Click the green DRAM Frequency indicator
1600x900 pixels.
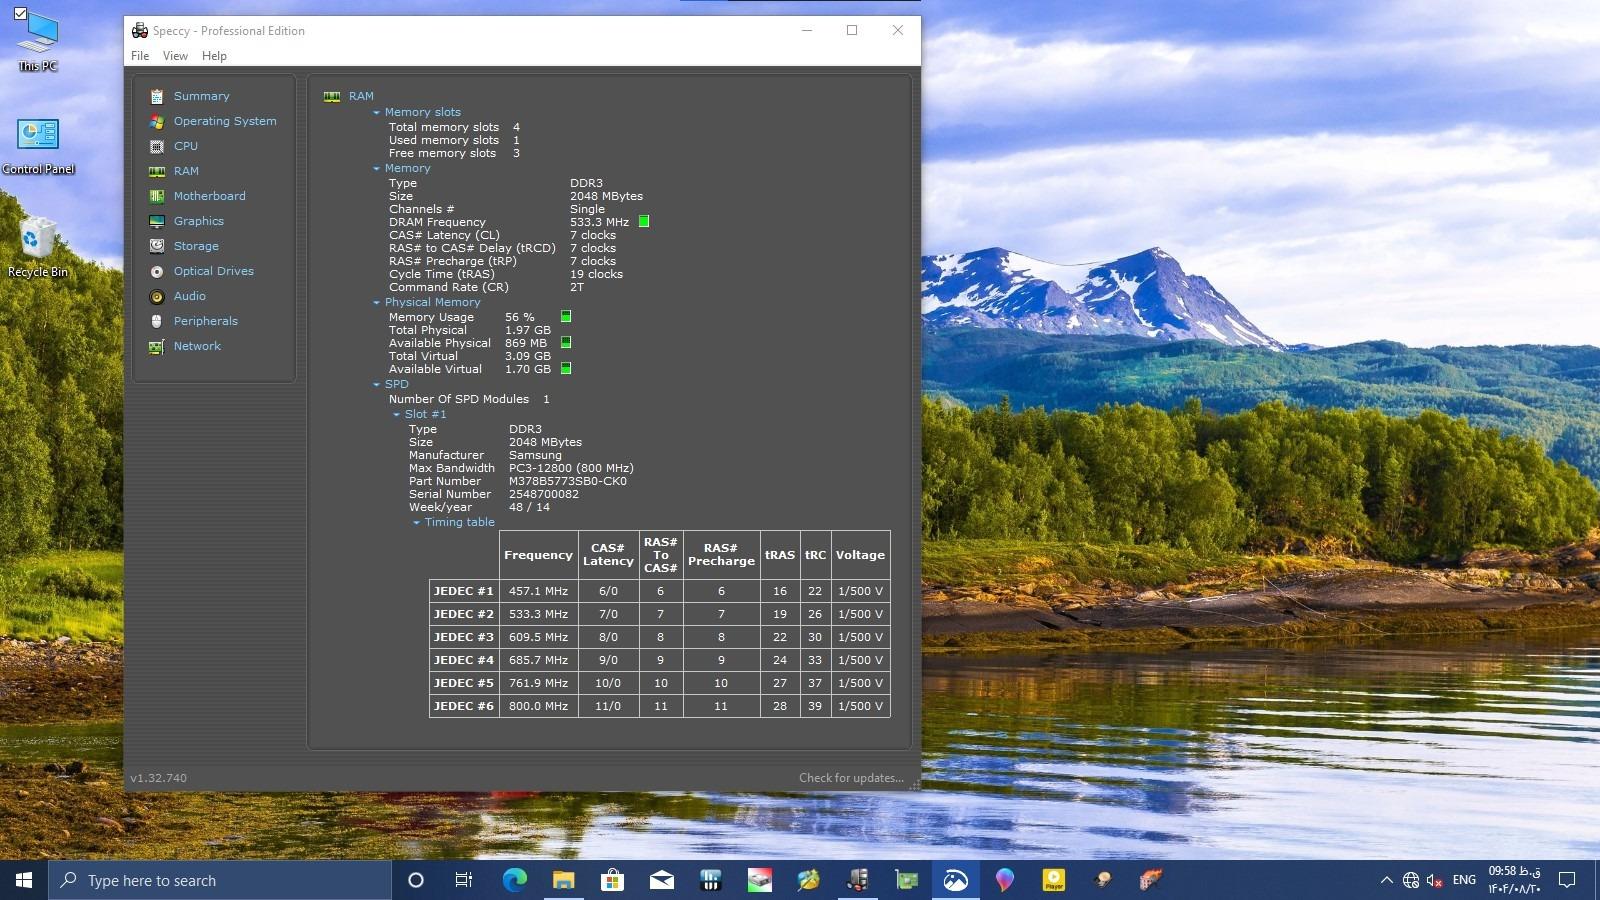tap(644, 222)
